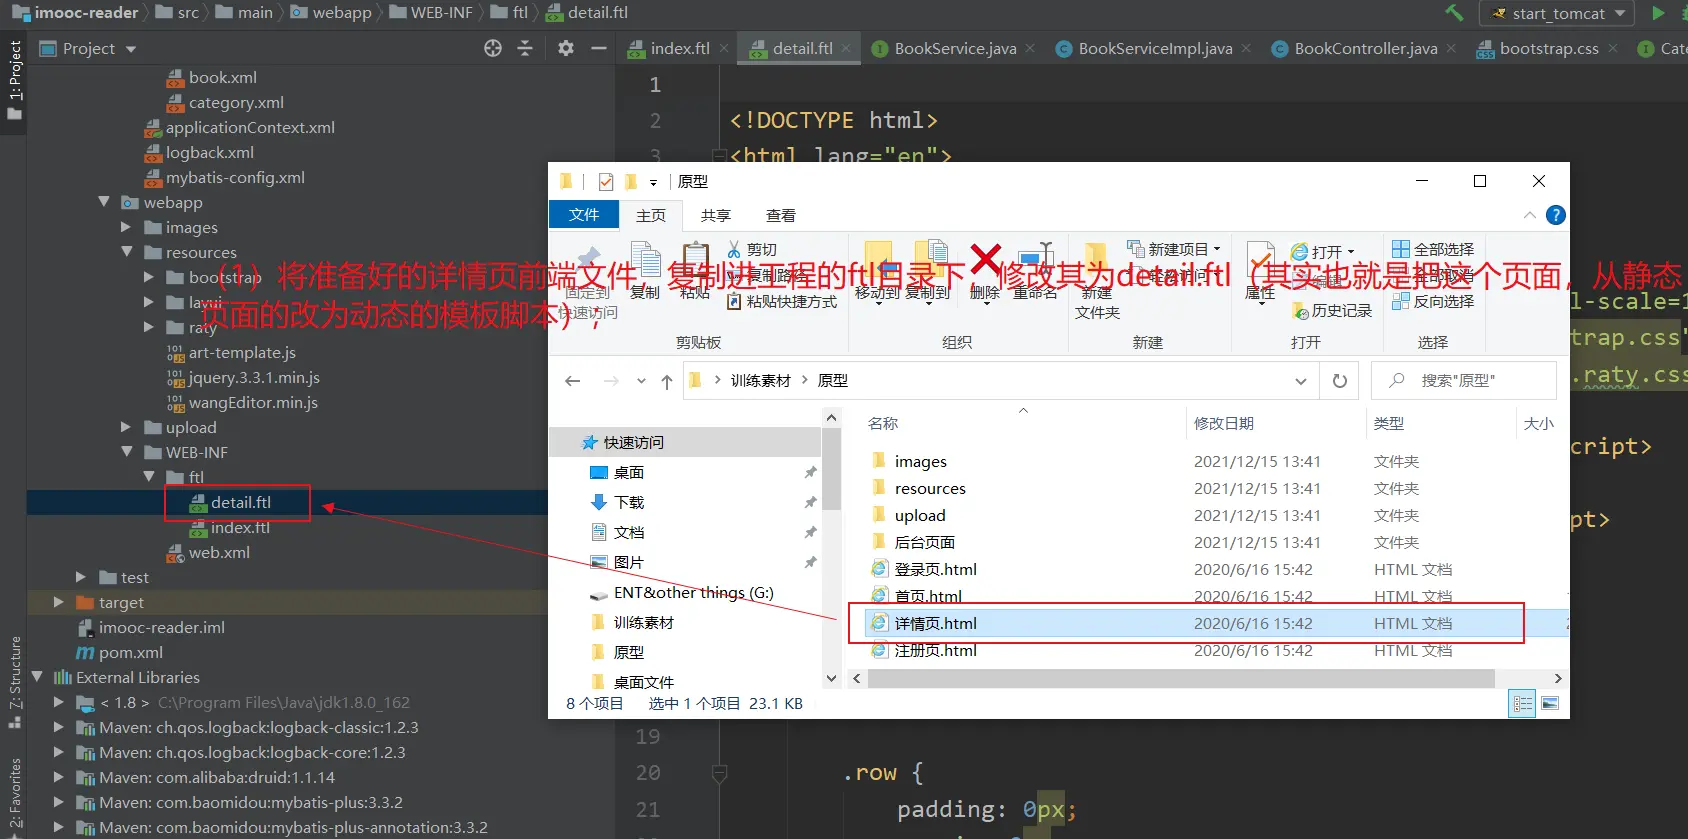This screenshot has height=839, width=1688.
Task: Expand the target folder tree arrow
Action: 59,602
